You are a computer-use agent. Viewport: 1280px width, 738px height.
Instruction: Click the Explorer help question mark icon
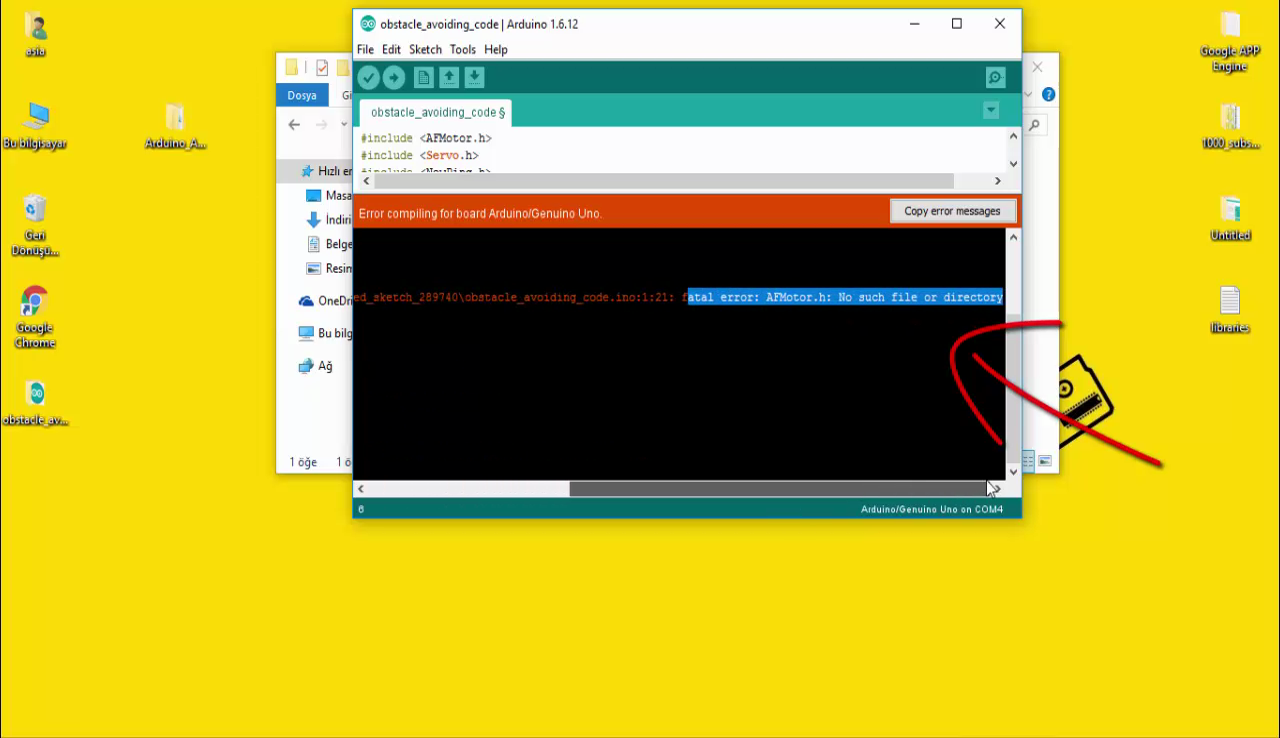coord(1048,95)
